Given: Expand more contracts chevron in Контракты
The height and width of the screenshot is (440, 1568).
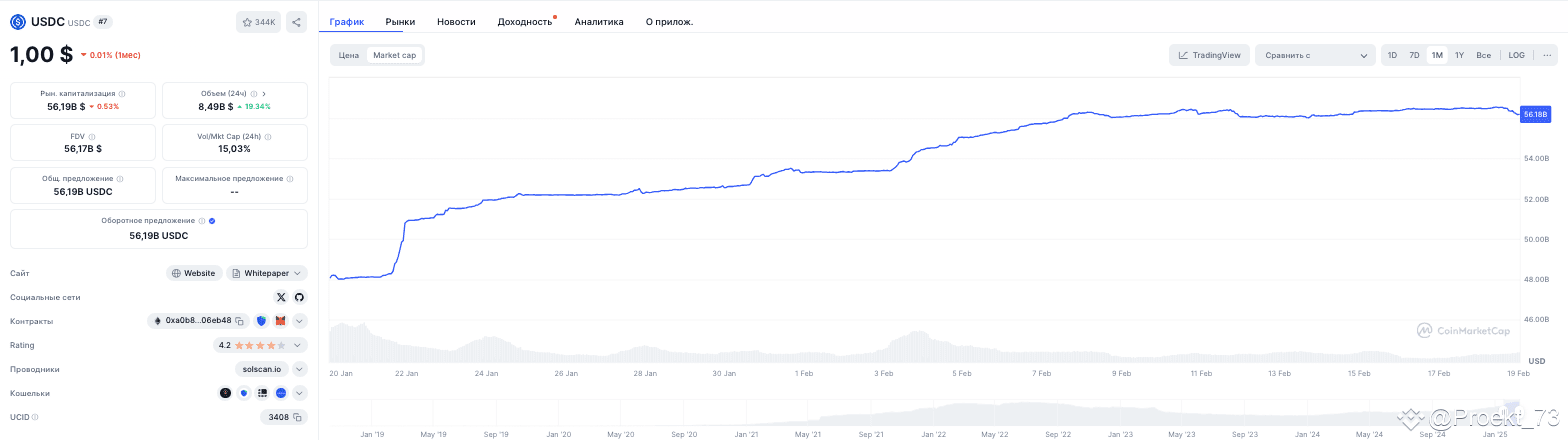Looking at the screenshot, I should point(300,321).
